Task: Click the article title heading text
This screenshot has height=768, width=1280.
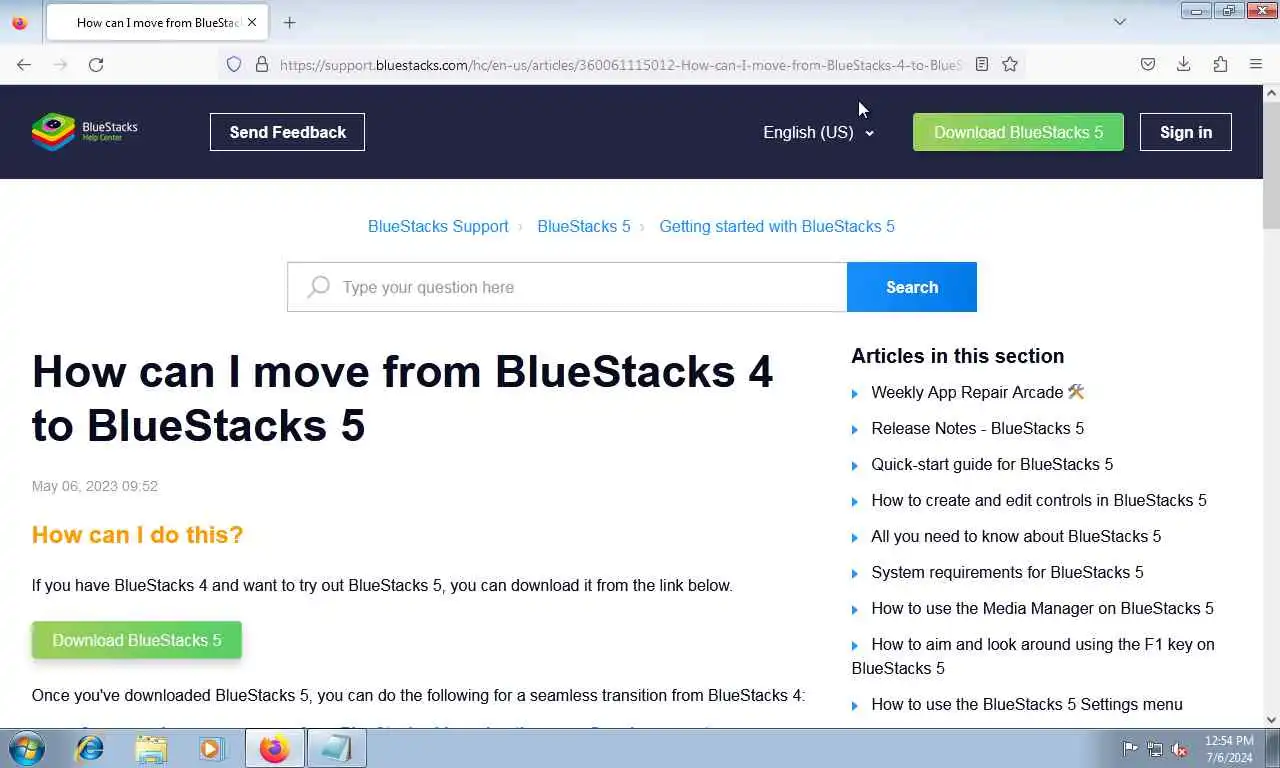Action: 402,398
